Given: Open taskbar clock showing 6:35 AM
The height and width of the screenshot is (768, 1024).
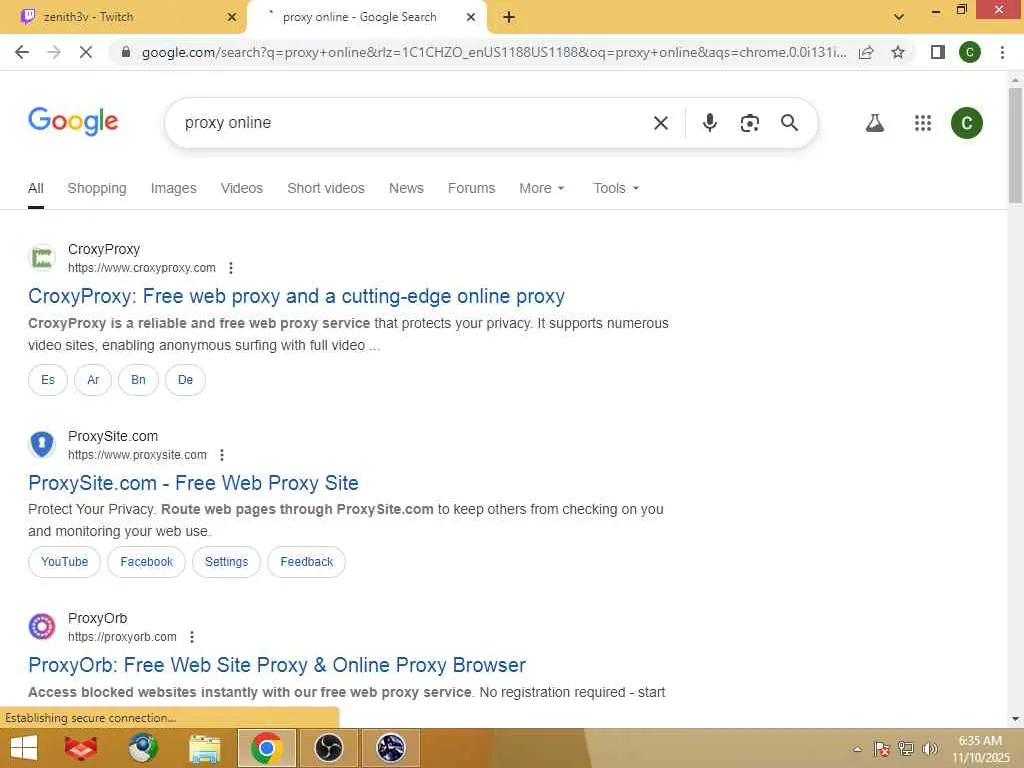Looking at the screenshot, I should (980, 749).
